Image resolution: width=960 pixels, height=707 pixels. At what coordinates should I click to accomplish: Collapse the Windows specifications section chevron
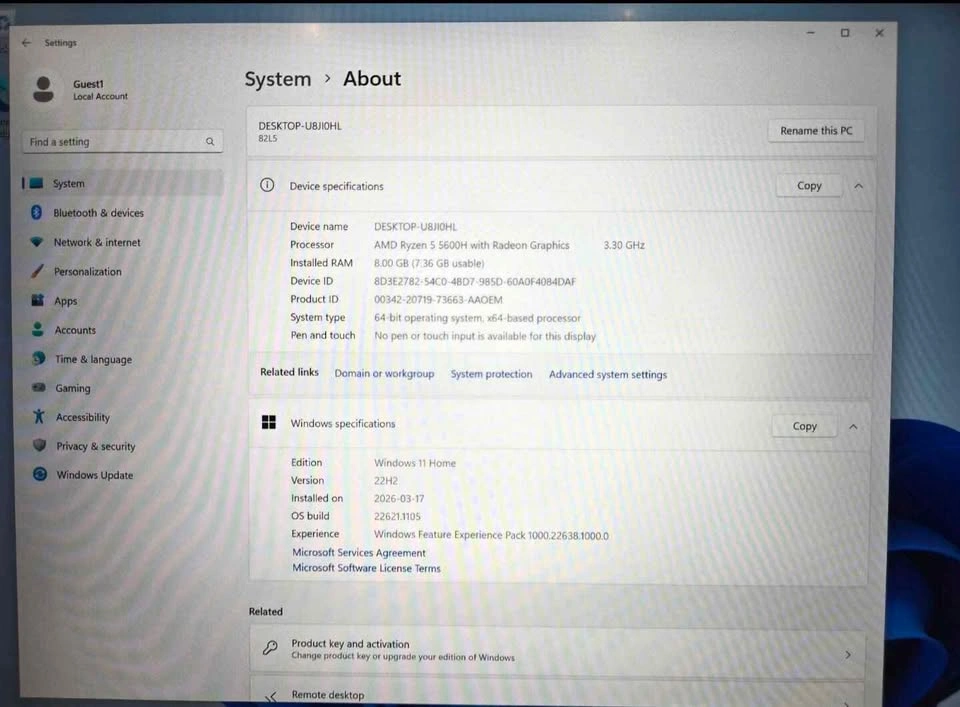(x=853, y=427)
